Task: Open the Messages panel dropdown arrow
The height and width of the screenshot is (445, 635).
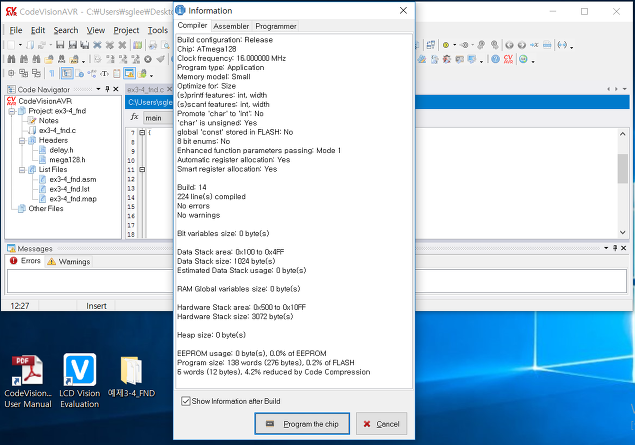Action: [x=606, y=248]
